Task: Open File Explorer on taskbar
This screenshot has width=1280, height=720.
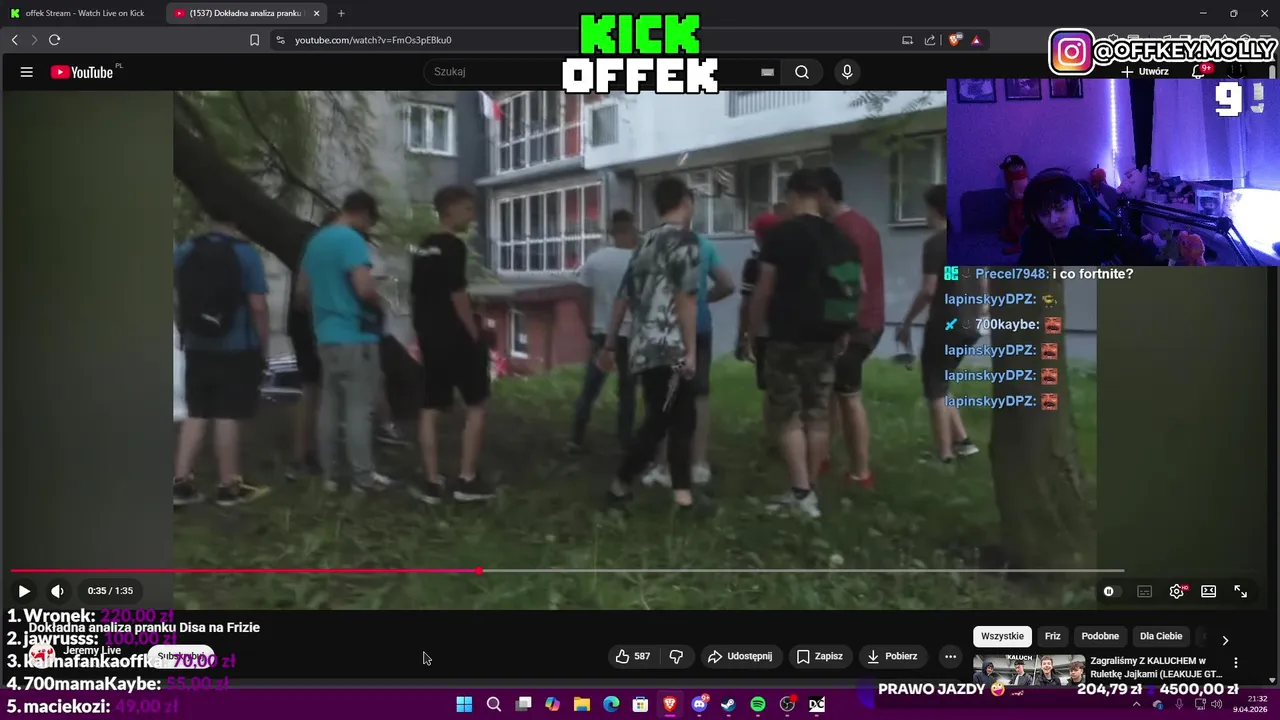Action: [582, 705]
